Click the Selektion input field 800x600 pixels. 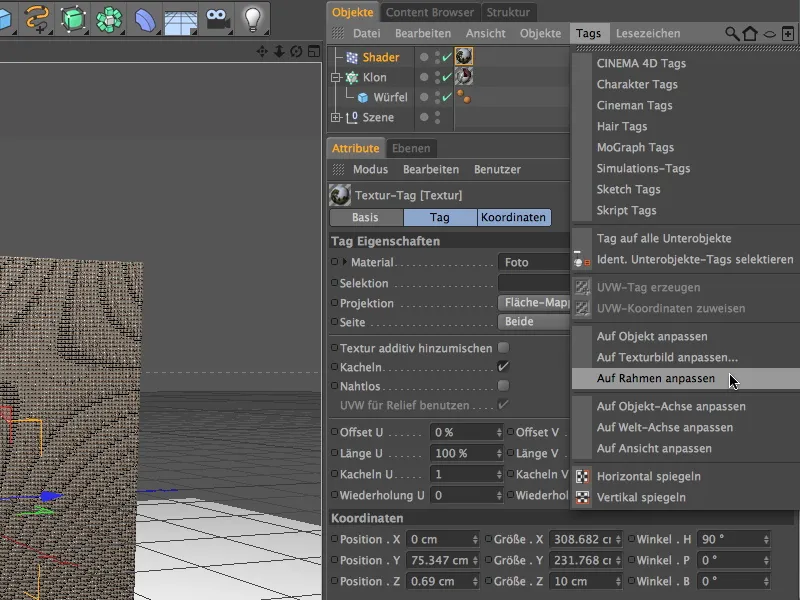[534, 283]
